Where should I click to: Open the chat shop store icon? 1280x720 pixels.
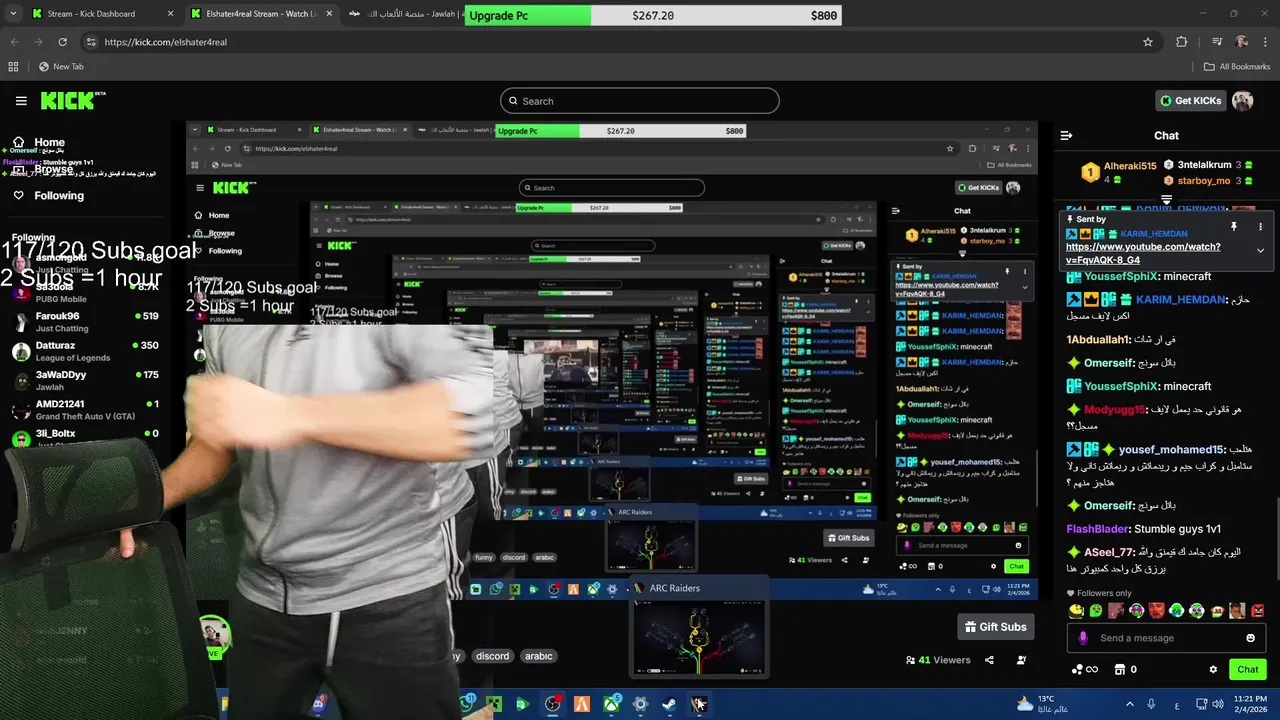(1120, 669)
